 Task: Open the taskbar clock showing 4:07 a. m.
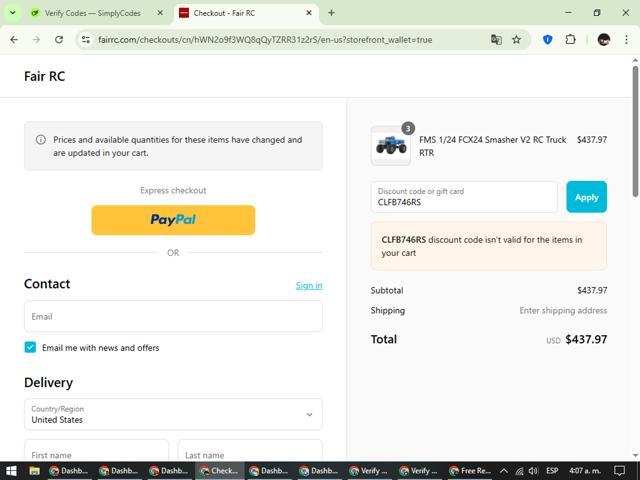tap(584, 471)
